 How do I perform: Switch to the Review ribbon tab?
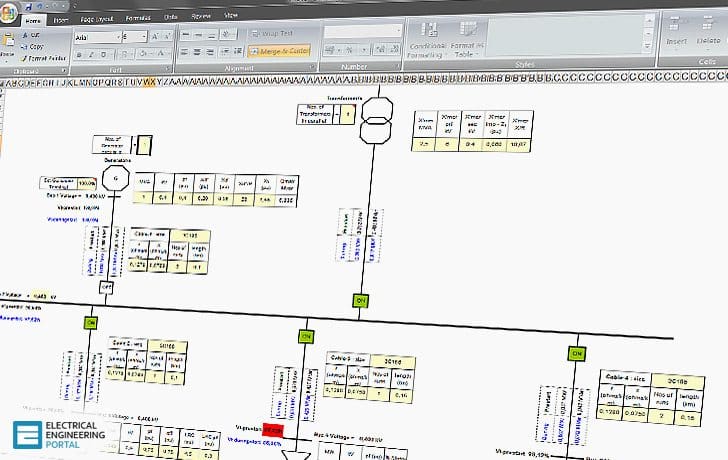[201, 16]
